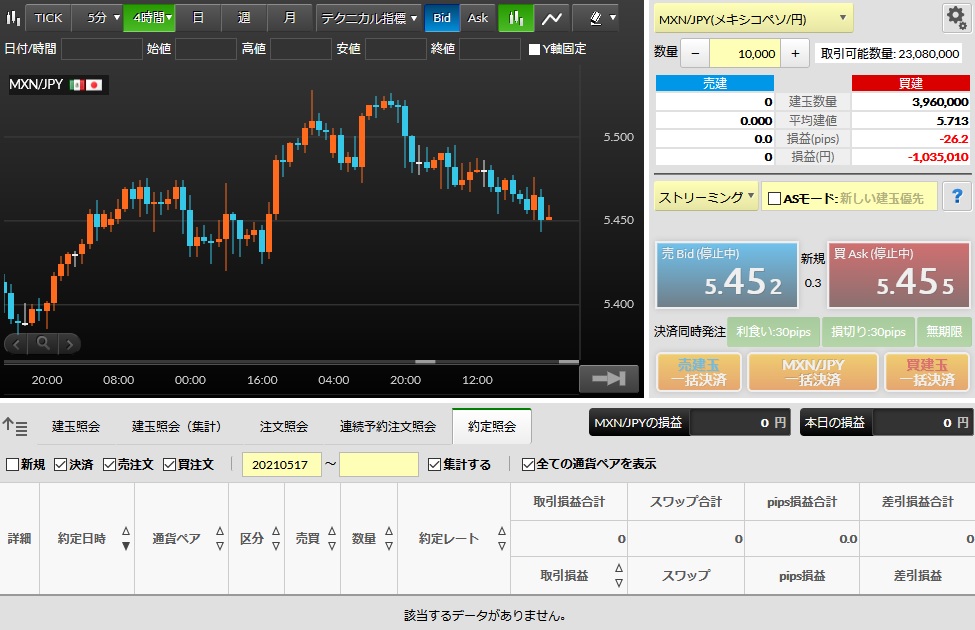Decrease quantity with minus button

pos(695,54)
